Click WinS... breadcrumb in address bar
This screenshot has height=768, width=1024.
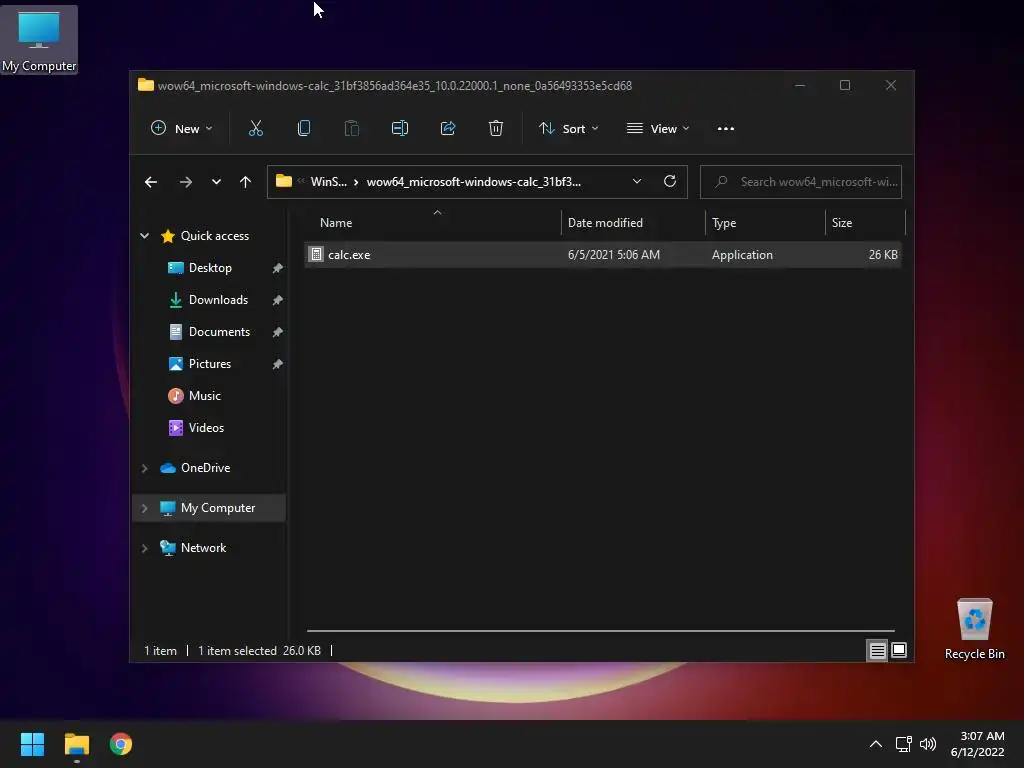coord(328,182)
